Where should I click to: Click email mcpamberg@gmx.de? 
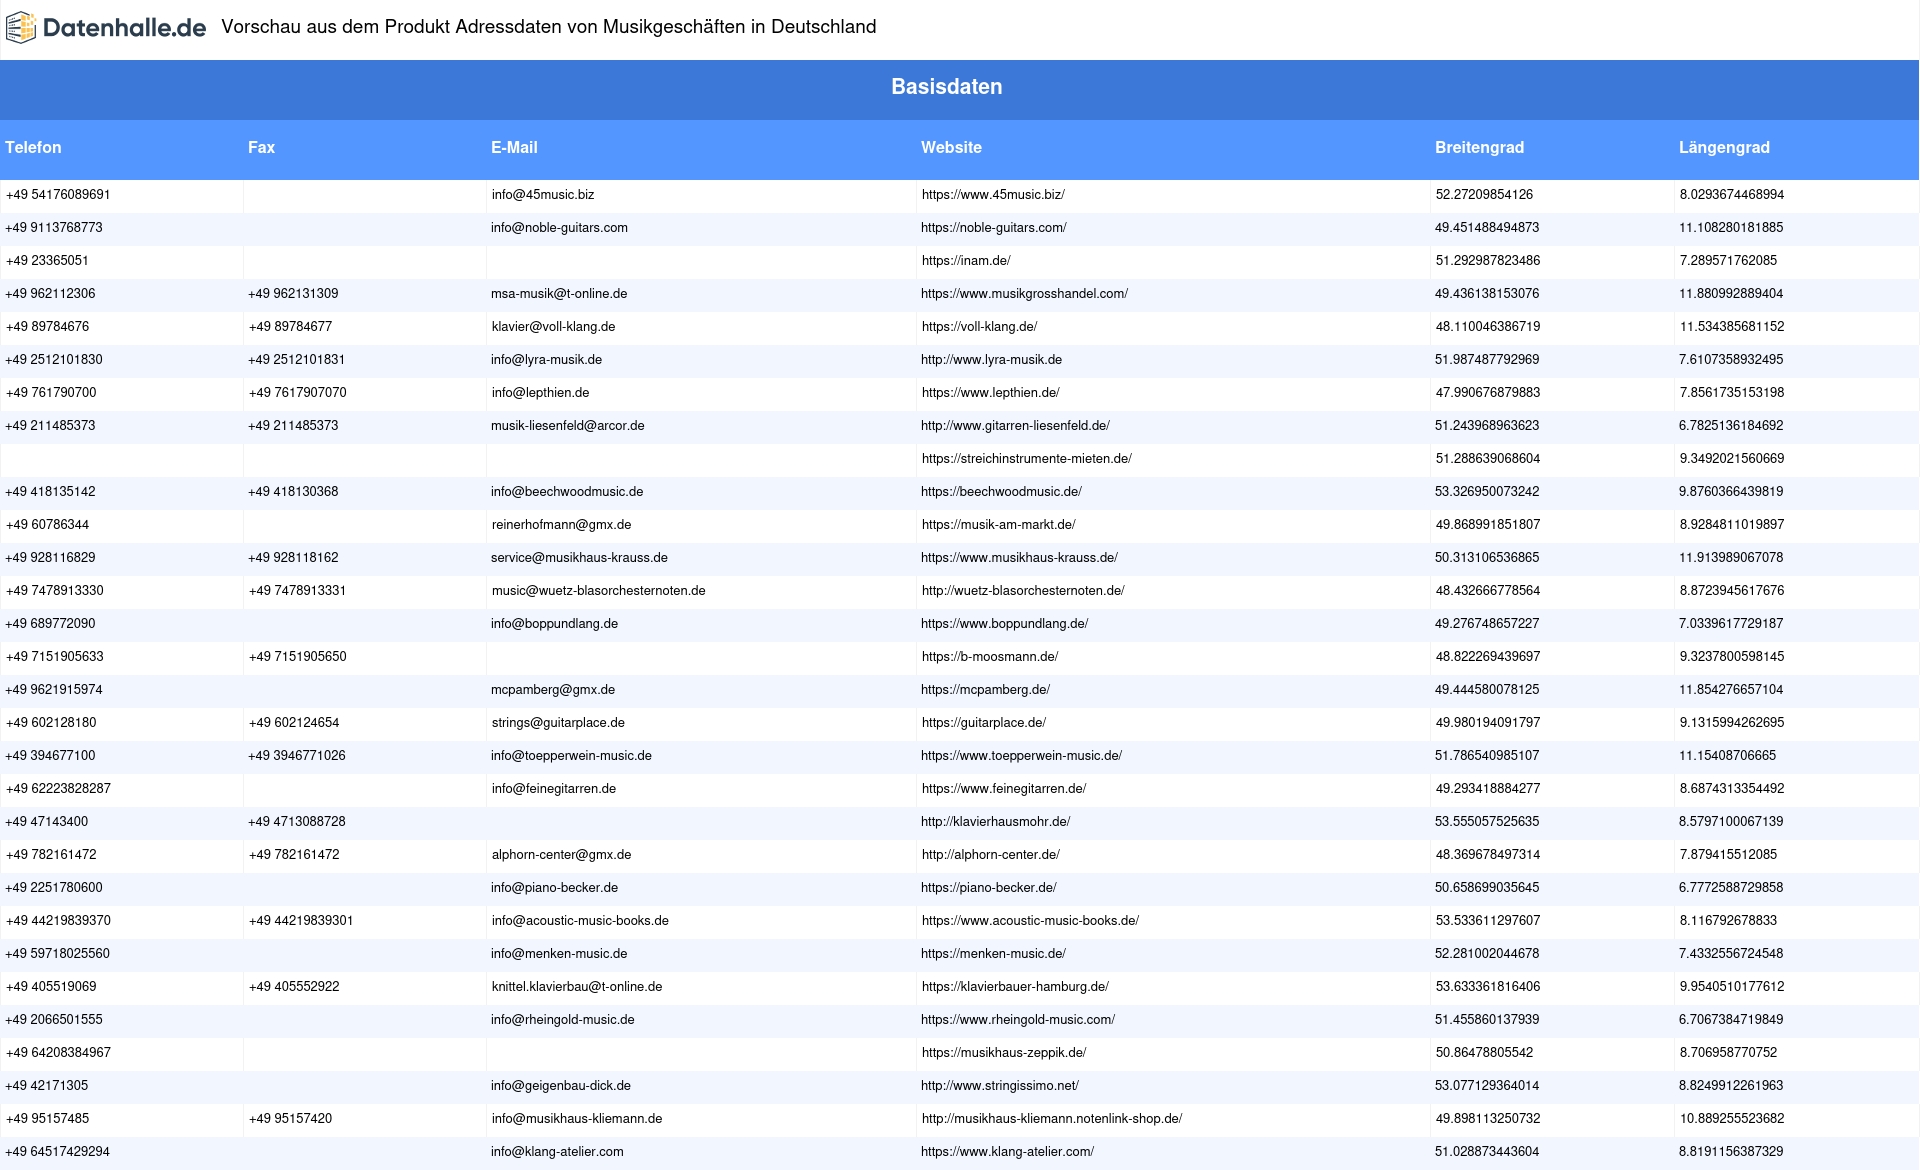pos(553,690)
